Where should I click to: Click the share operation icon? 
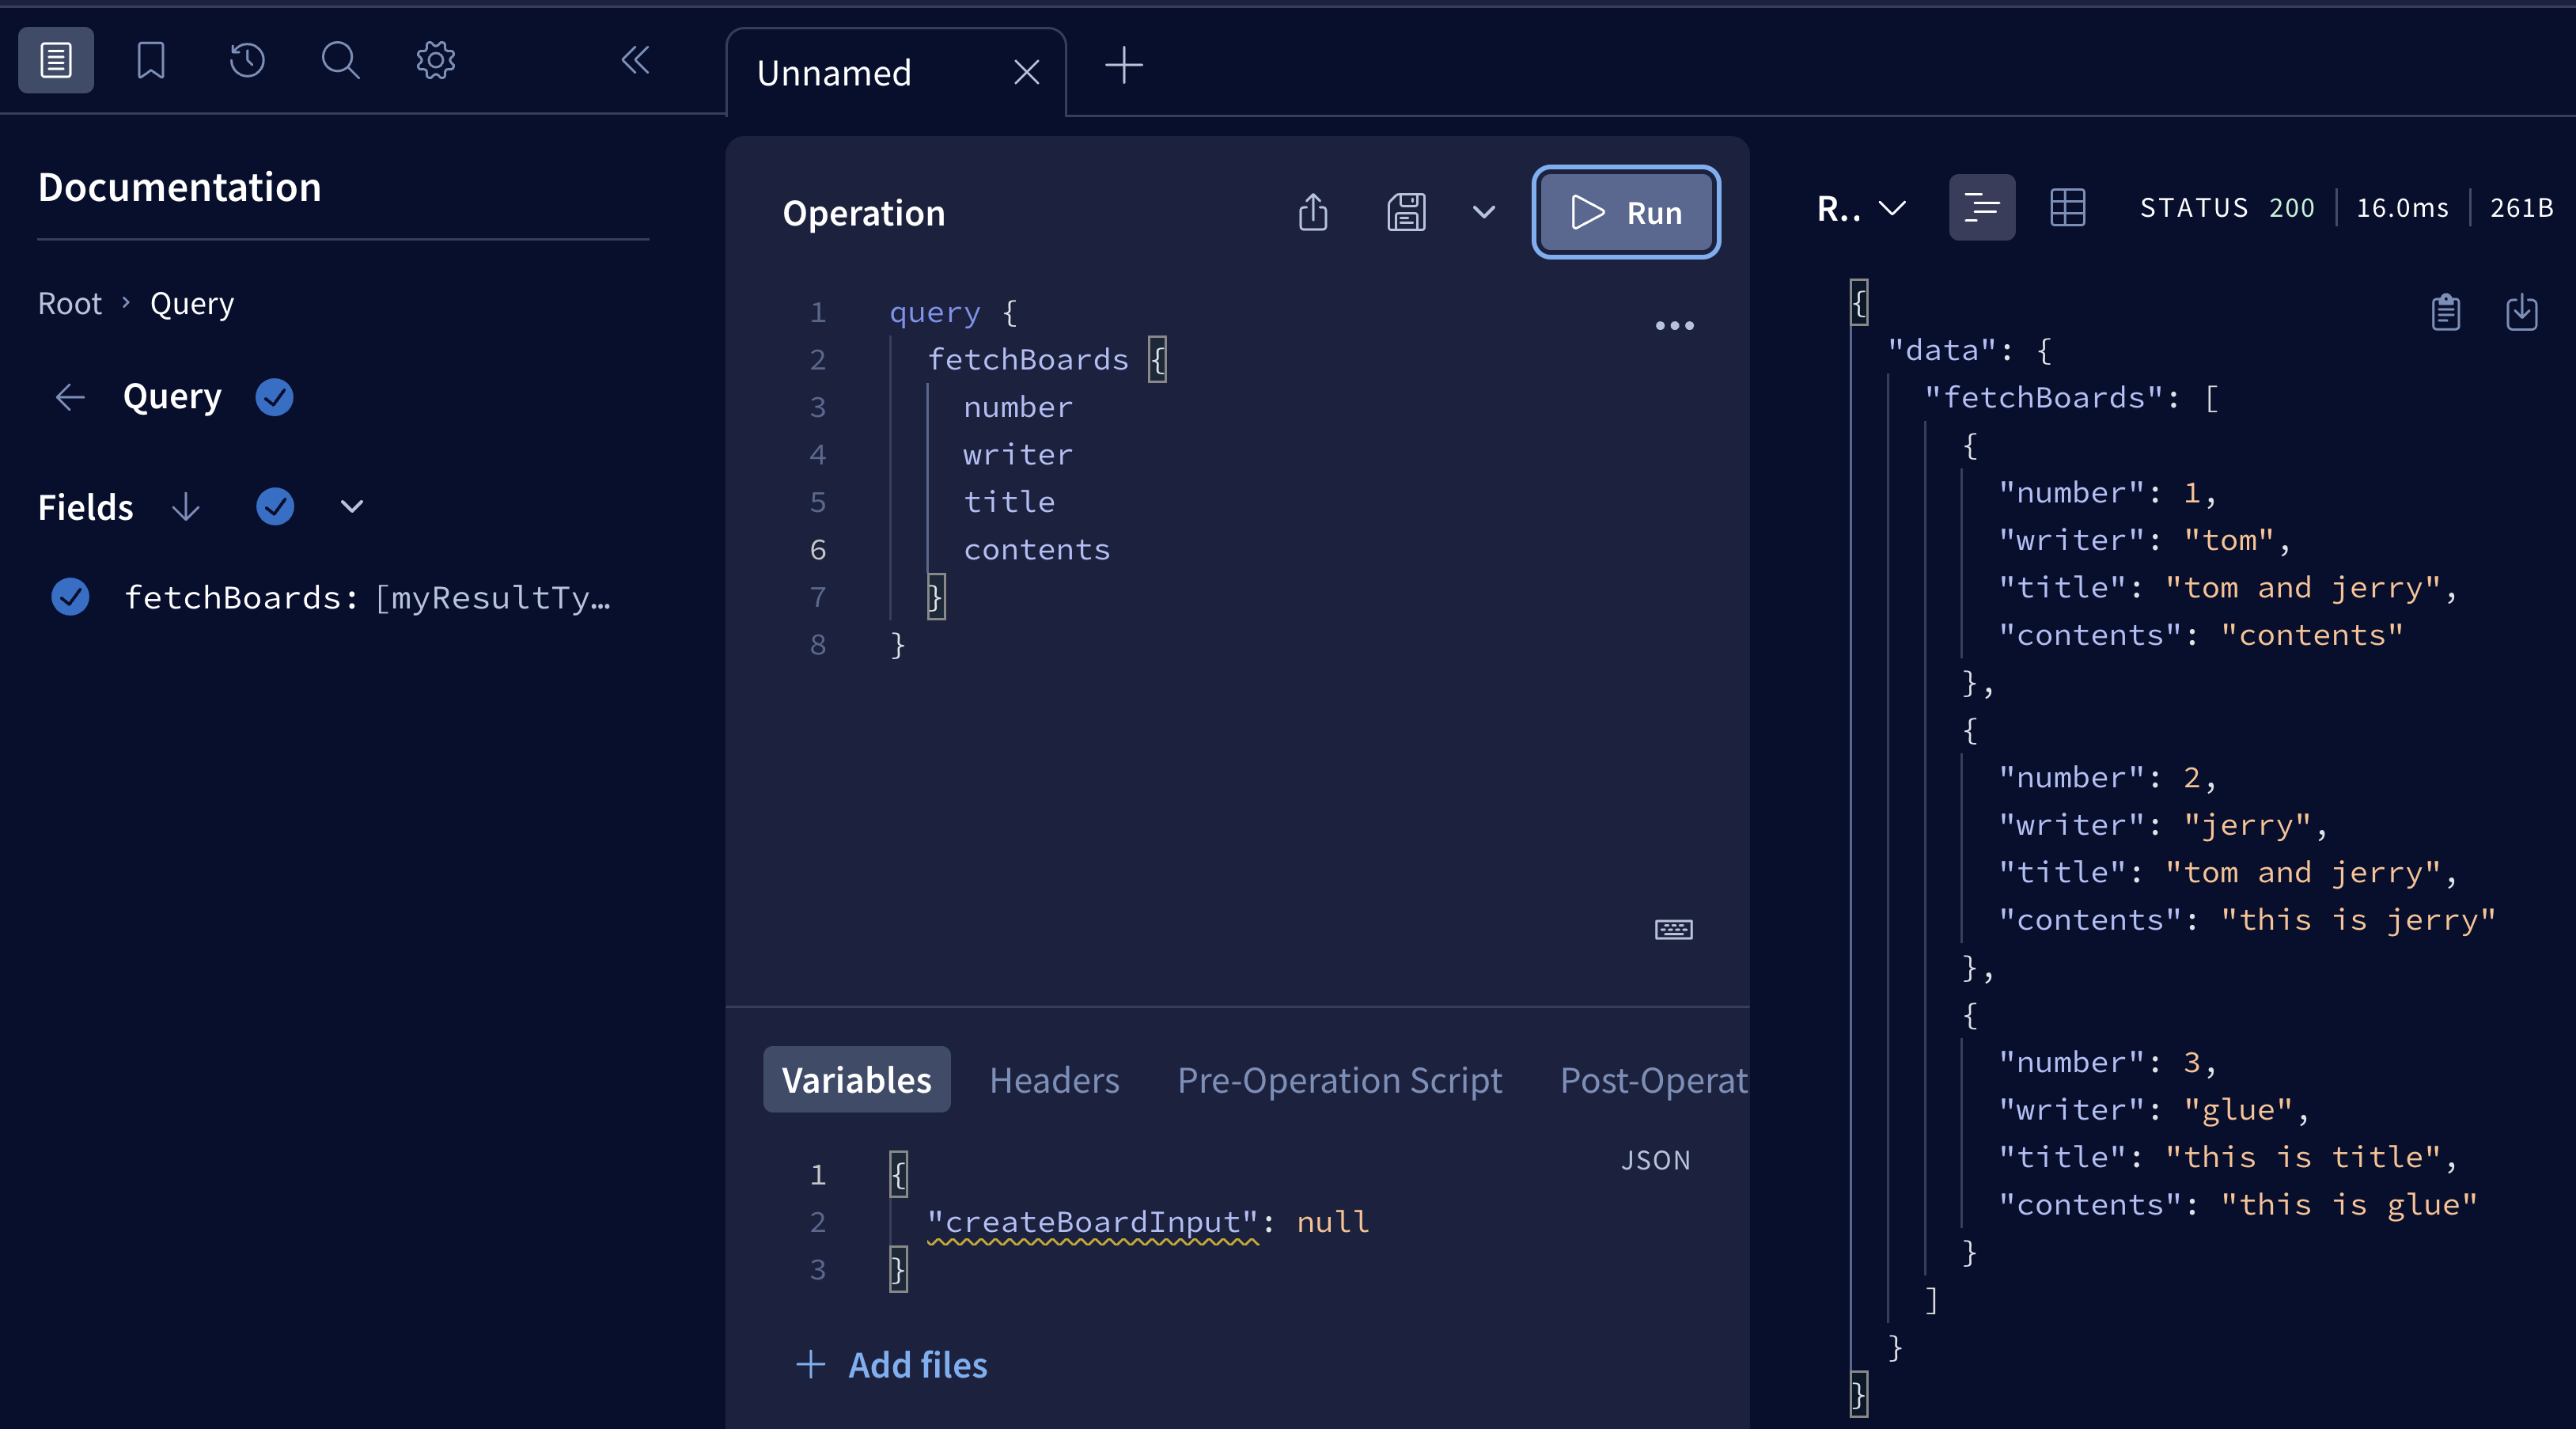(x=1313, y=212)
